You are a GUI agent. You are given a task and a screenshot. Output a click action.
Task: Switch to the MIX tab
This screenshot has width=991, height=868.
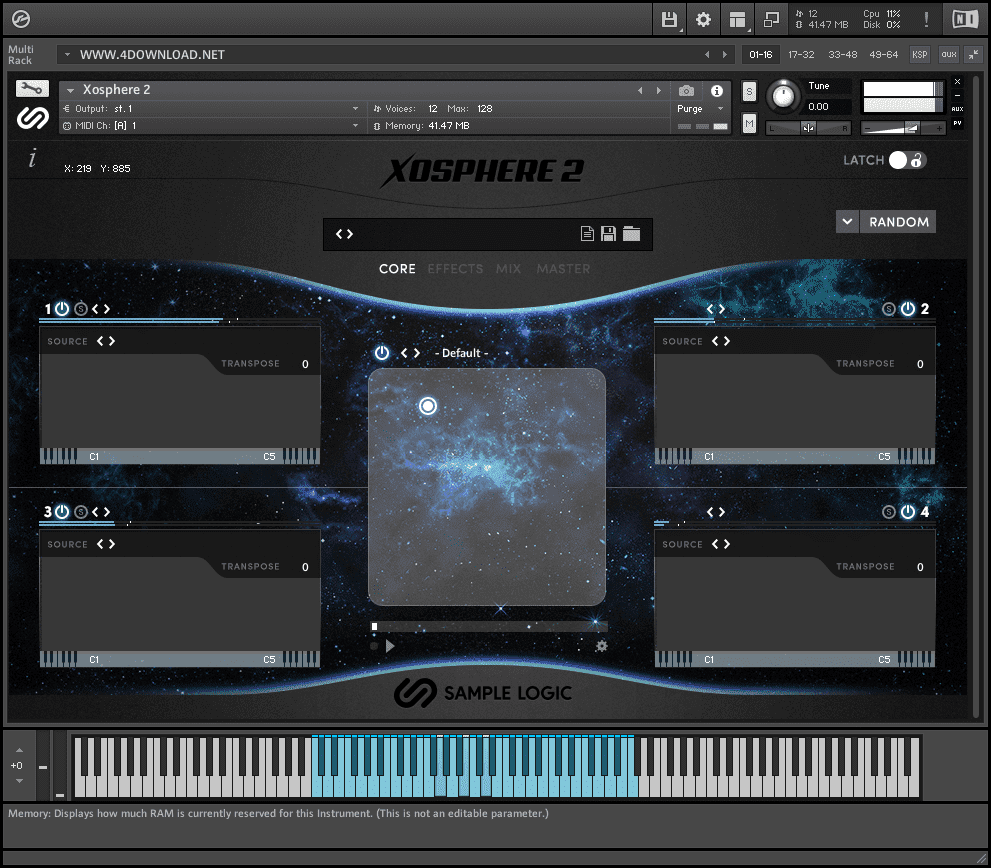(508, 269)
